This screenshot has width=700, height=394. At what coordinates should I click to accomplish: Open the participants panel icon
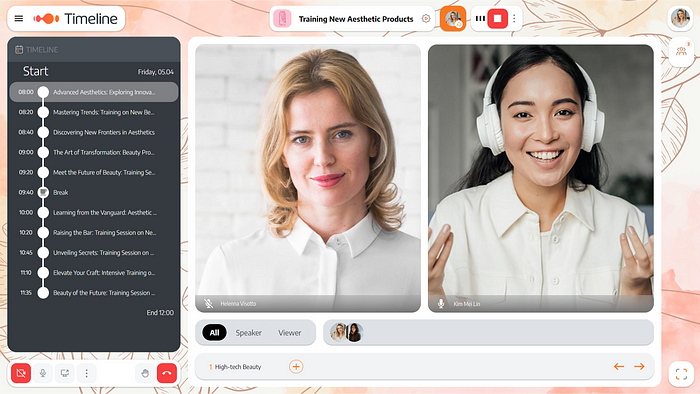click(x=681, y=51)
